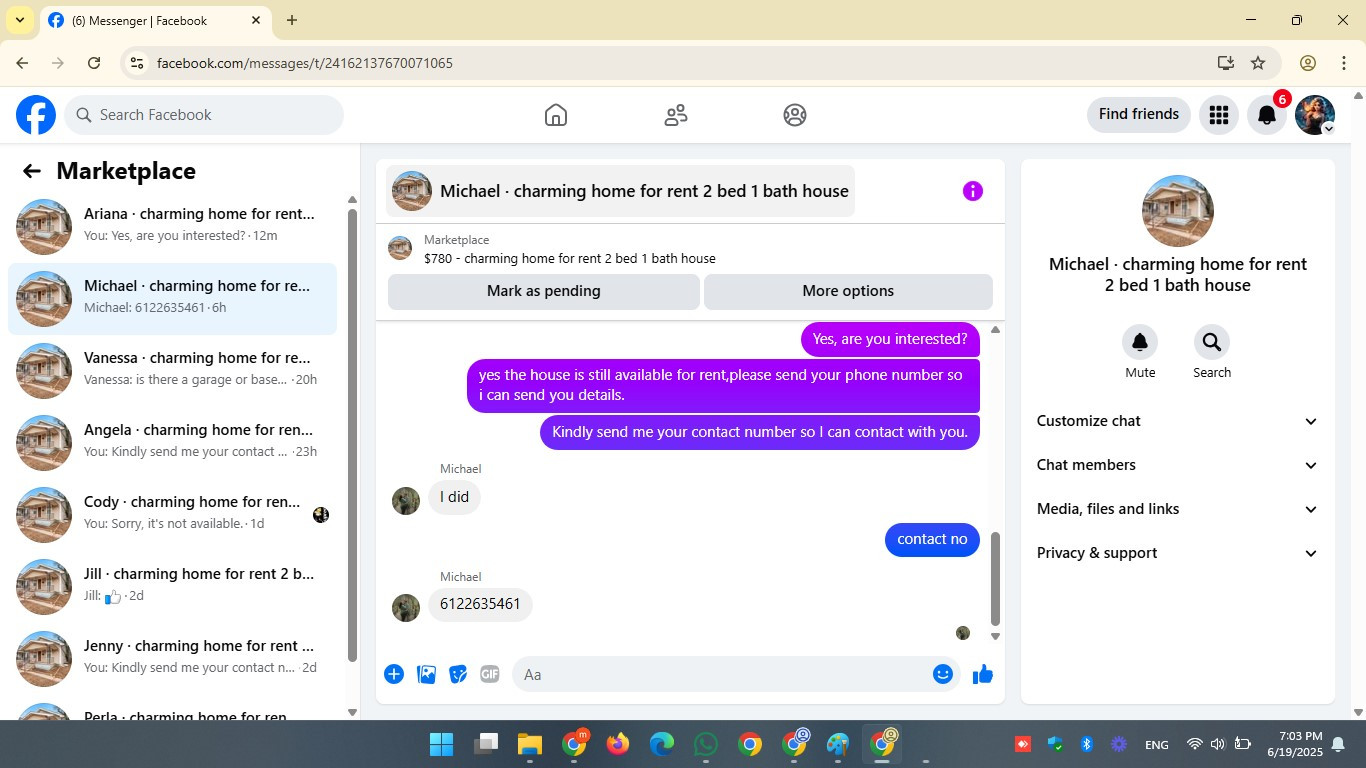Click the Search conversation magnifier icon
1366x768 pixels.
pos(1212,342)
